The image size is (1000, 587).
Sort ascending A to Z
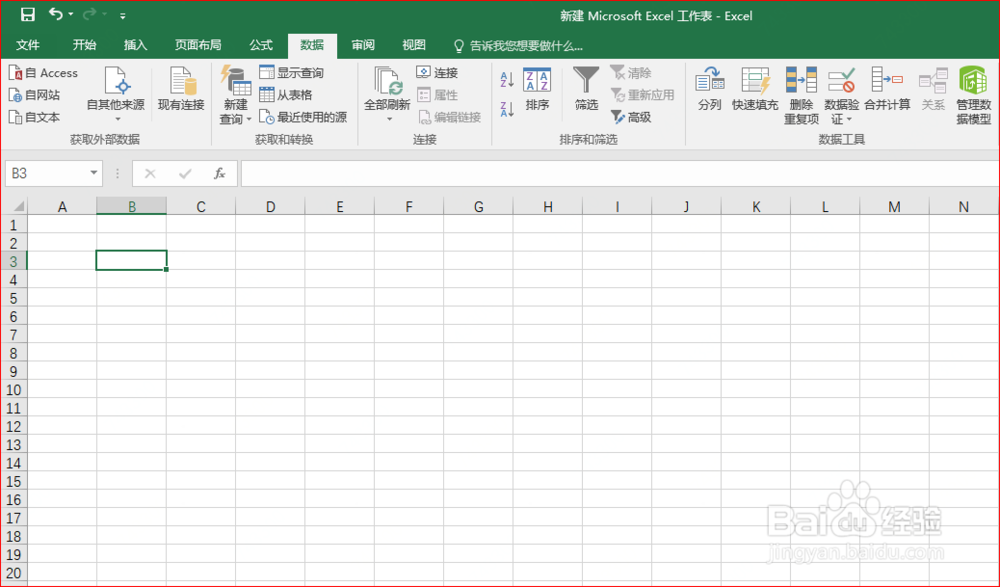507,80
